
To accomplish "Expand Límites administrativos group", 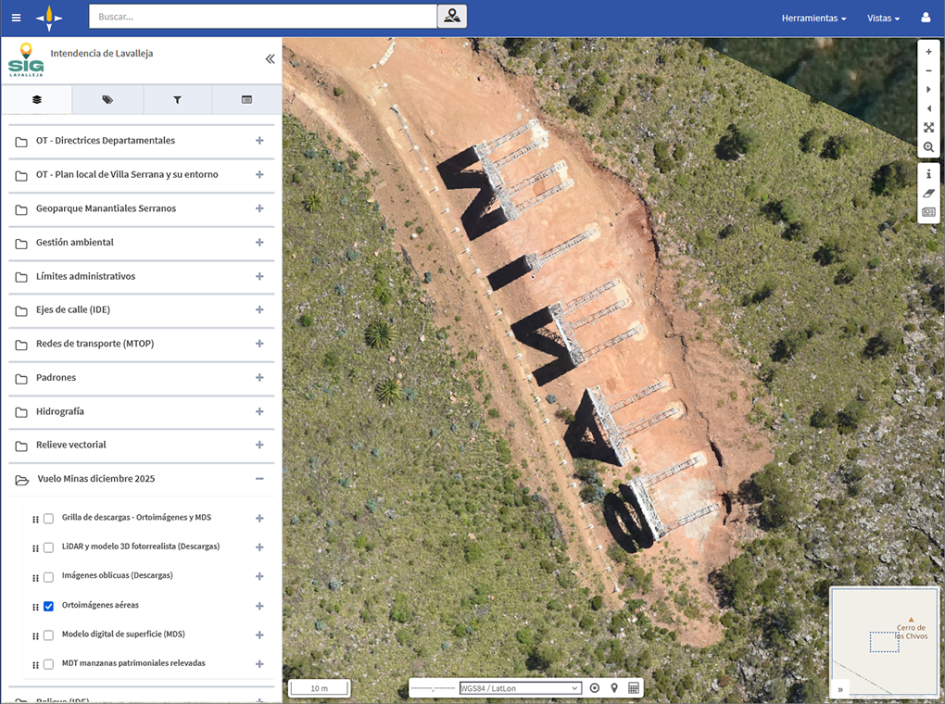I will [x=260, y=276].
